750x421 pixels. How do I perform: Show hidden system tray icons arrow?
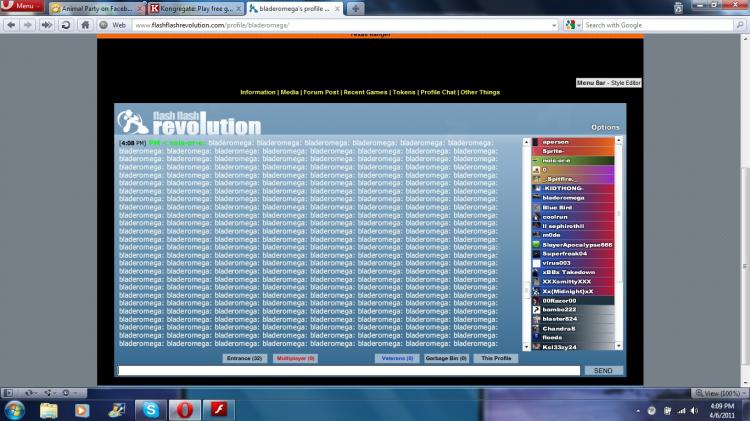coord(638,411)
